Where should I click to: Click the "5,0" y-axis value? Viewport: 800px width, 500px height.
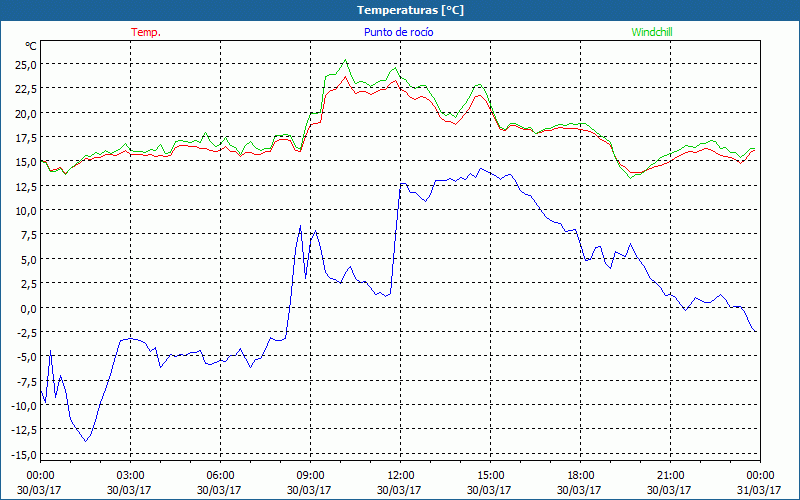pos(30,259)
